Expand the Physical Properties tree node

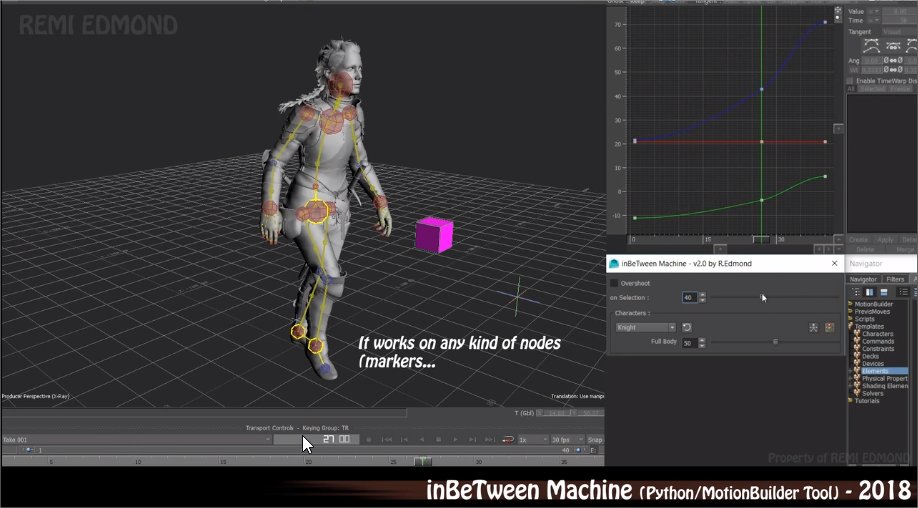click(x=851, y=379)
